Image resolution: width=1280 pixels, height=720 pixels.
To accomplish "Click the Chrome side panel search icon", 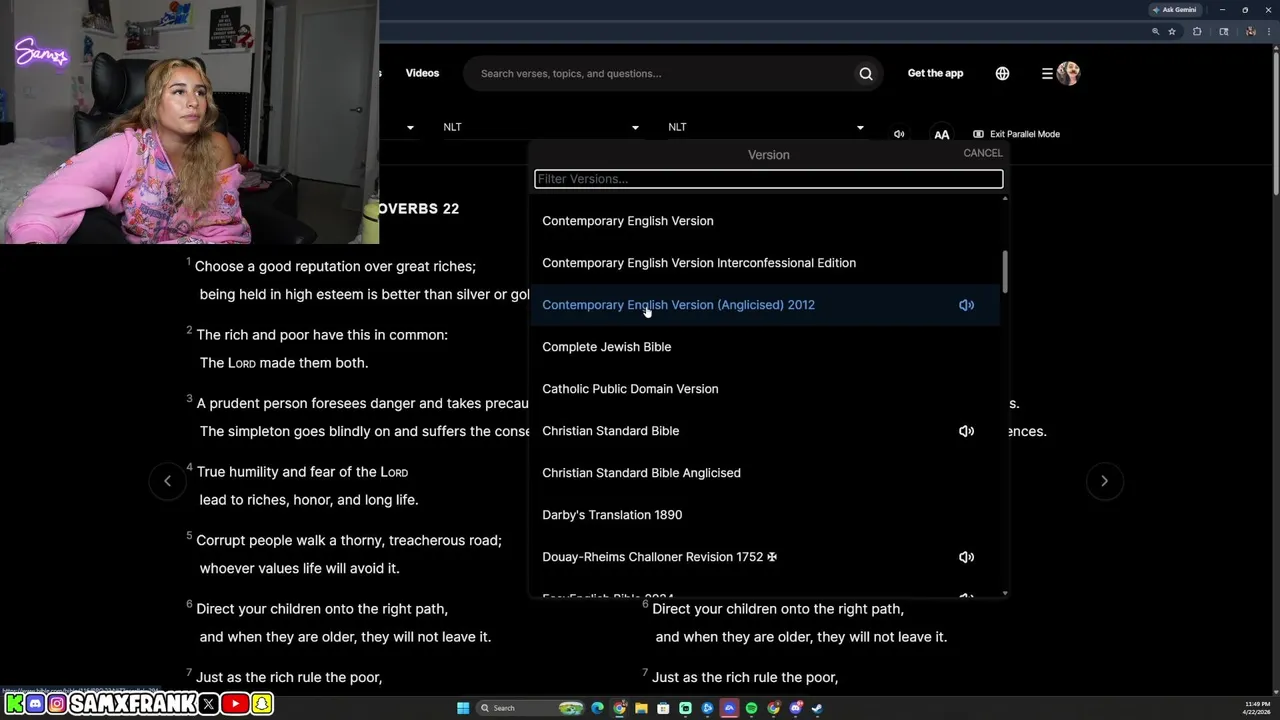I will (x=1223, y=31).
